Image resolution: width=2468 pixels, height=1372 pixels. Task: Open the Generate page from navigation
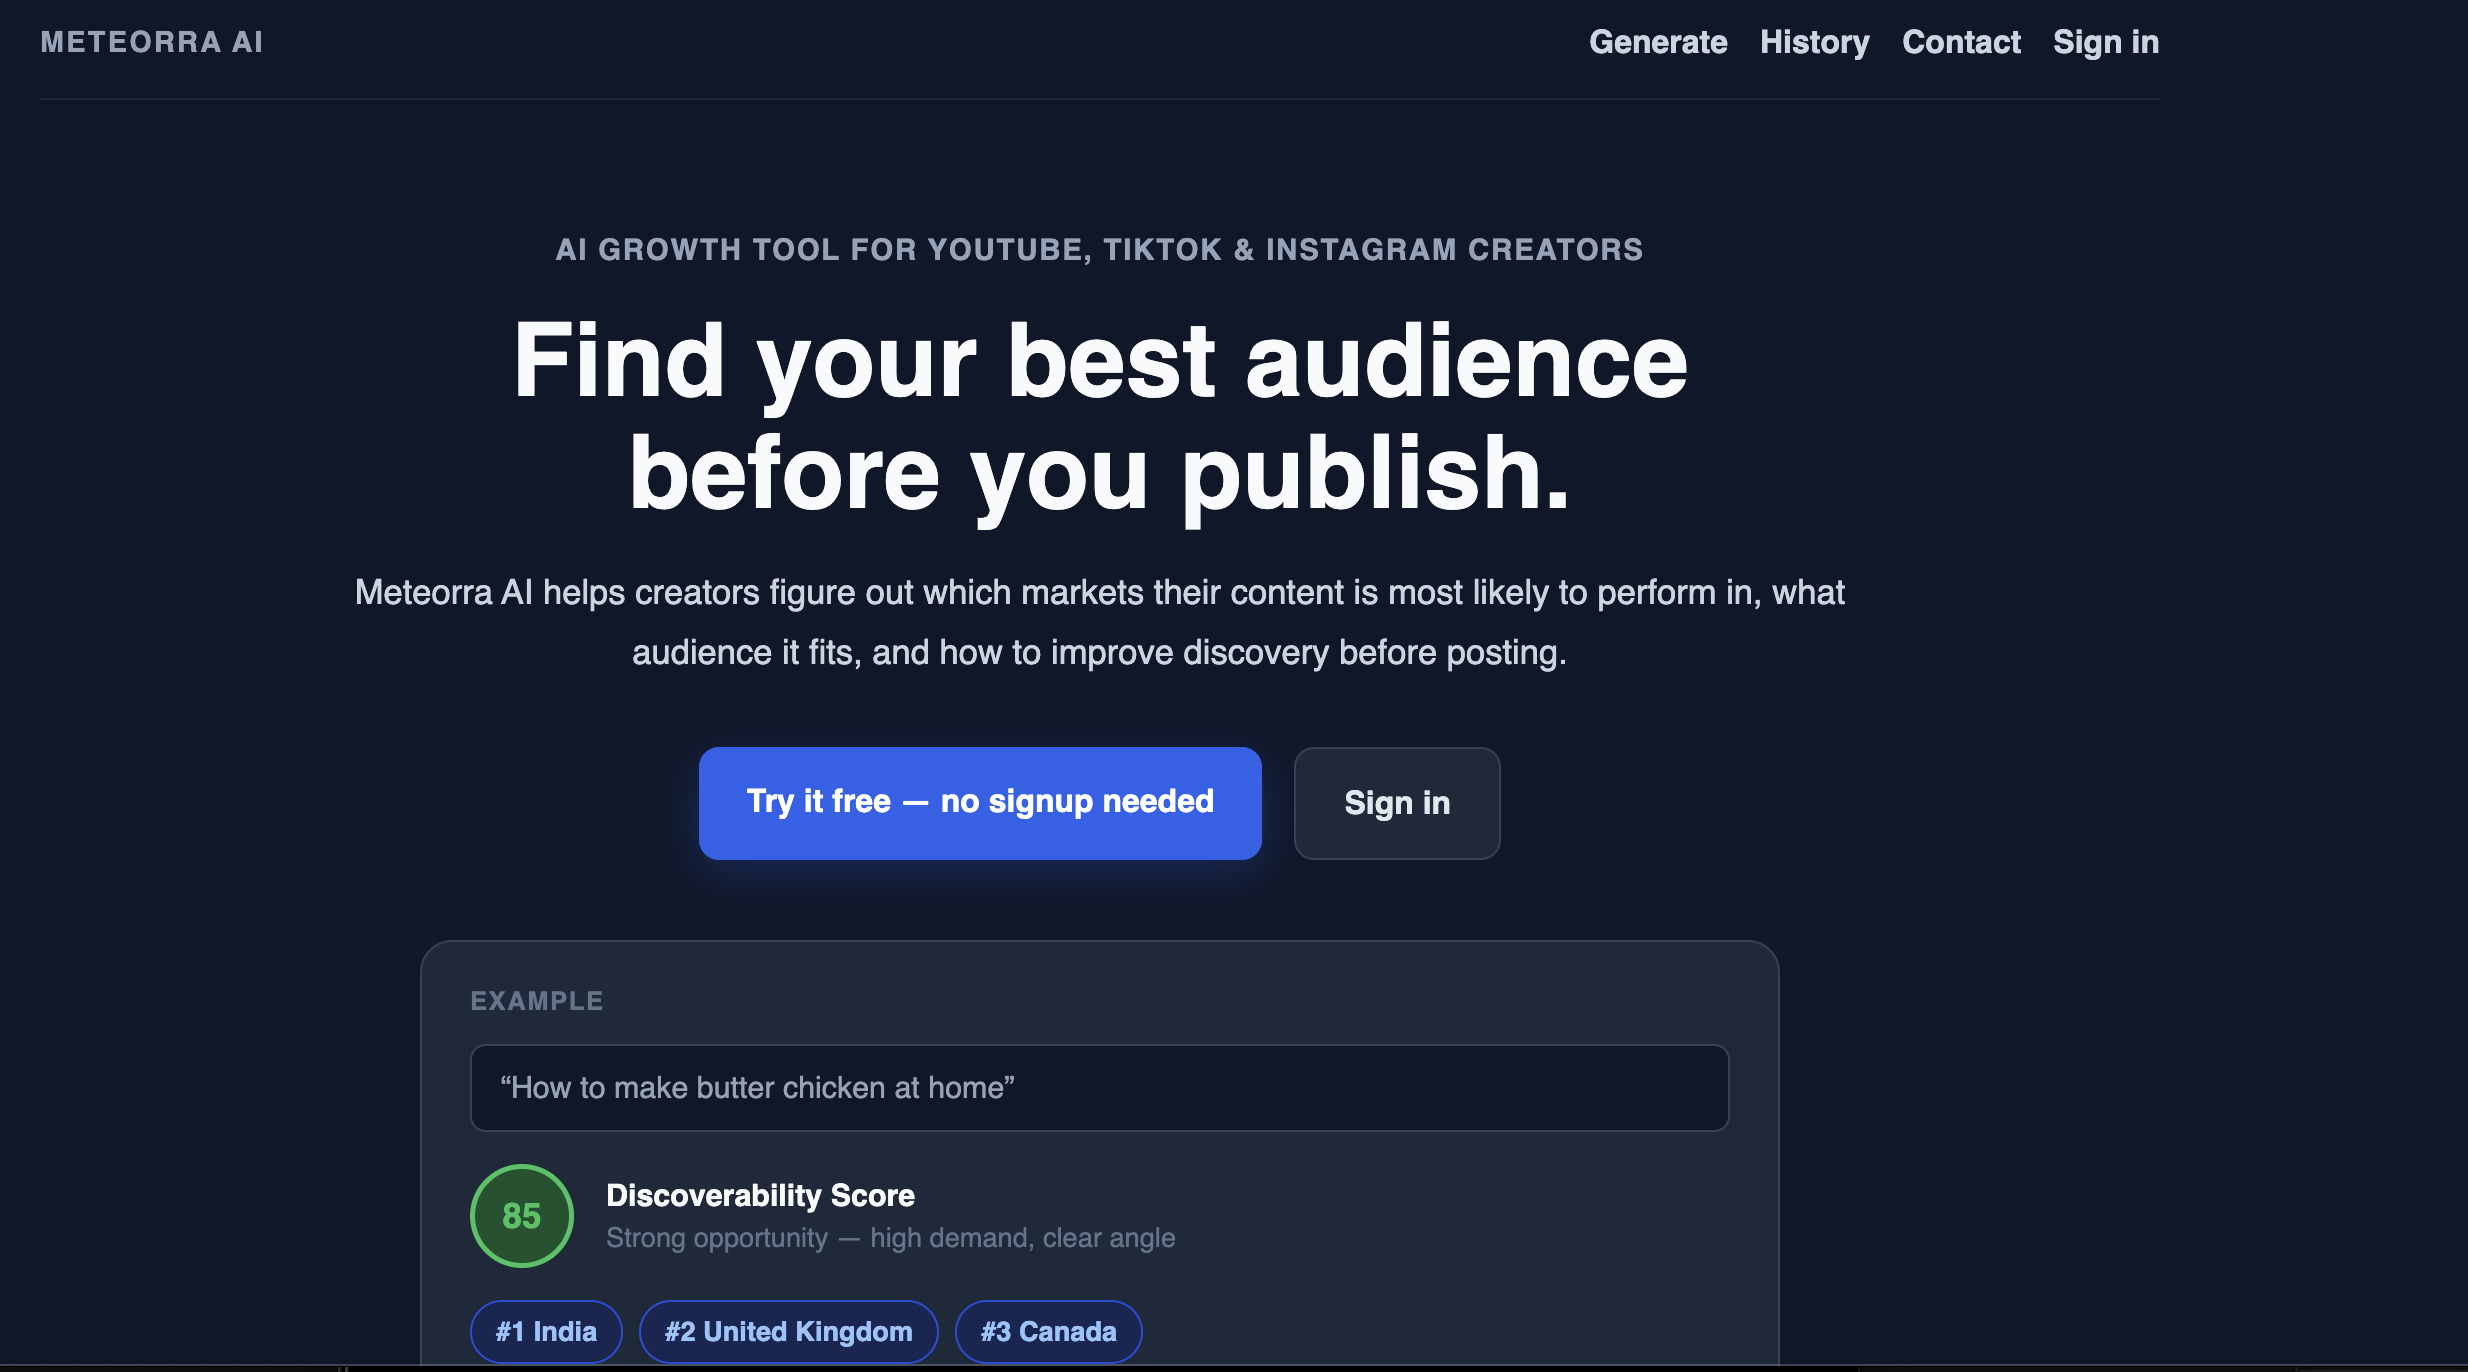click(1658, 42)
